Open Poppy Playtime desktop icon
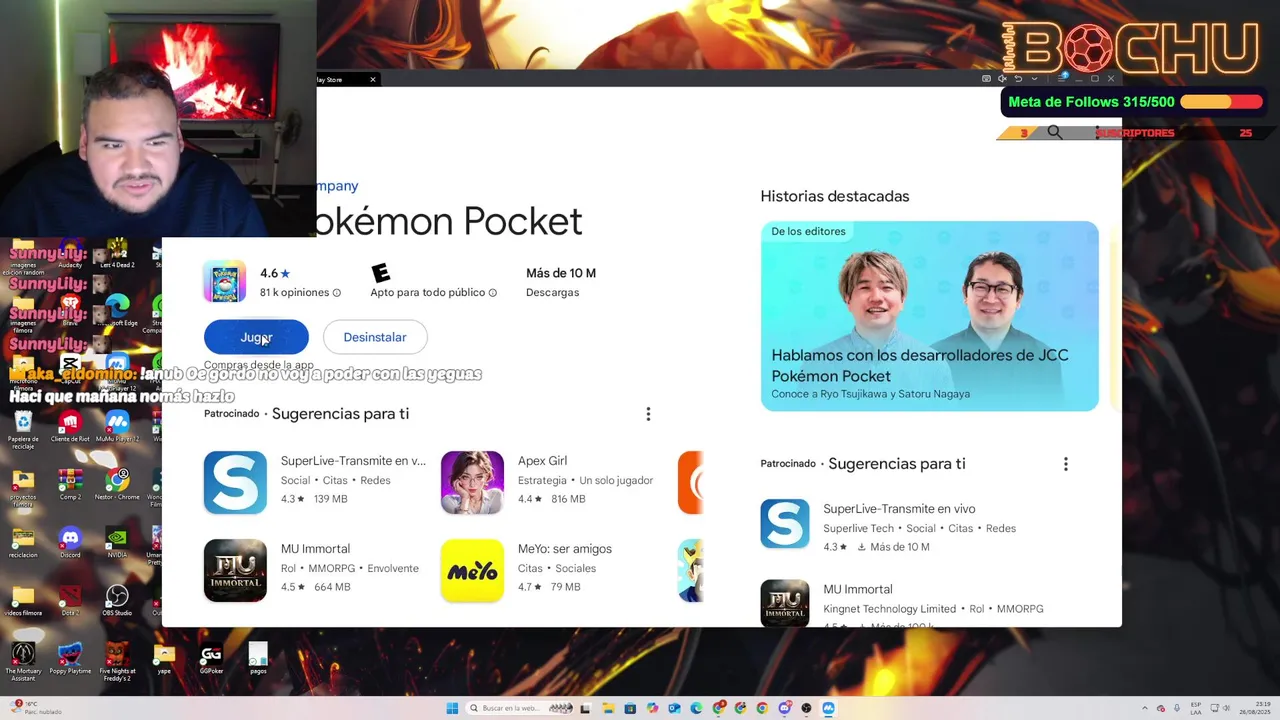The height and width of the screenshot is (720, 1280). (70, 658)
